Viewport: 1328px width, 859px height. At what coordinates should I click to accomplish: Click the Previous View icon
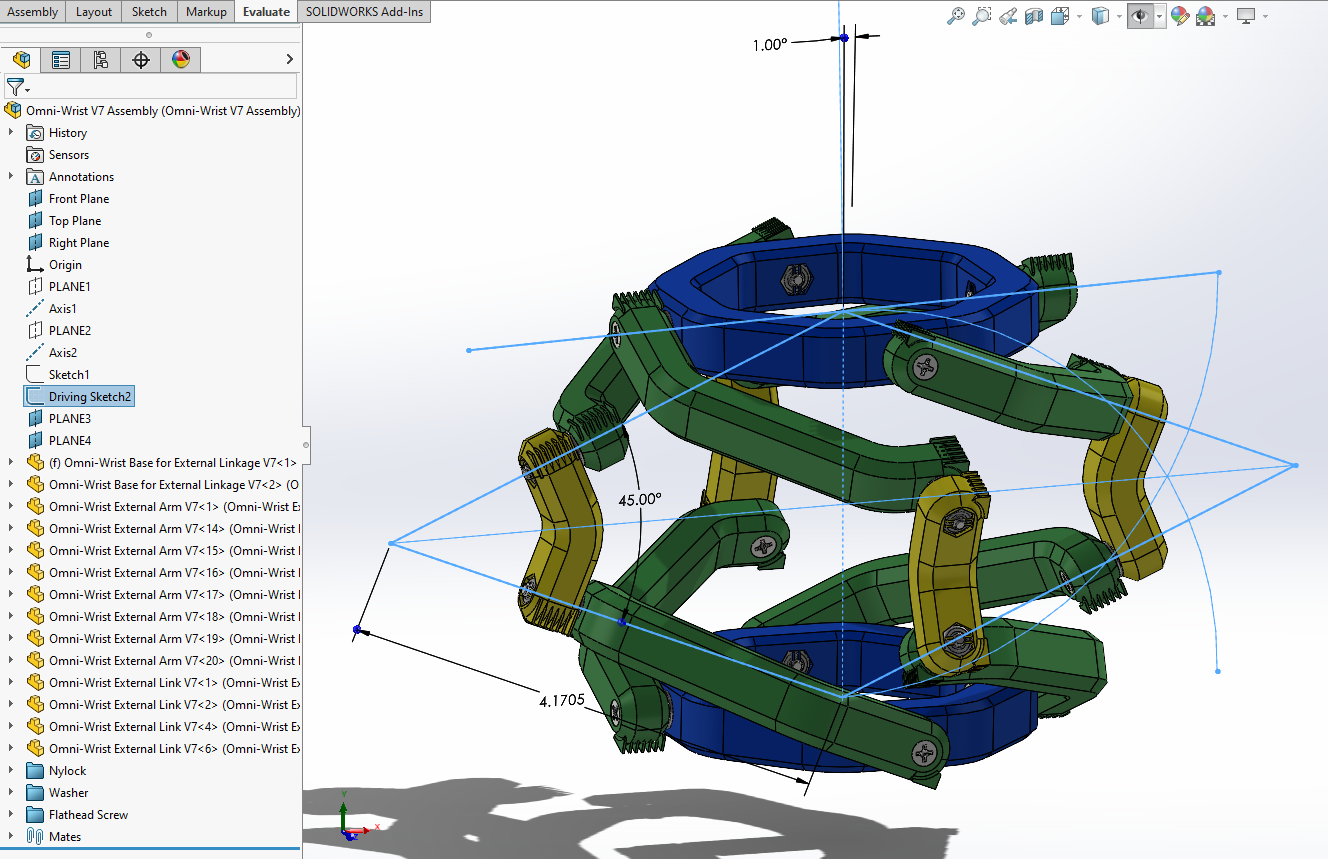tap(1008, 15)
